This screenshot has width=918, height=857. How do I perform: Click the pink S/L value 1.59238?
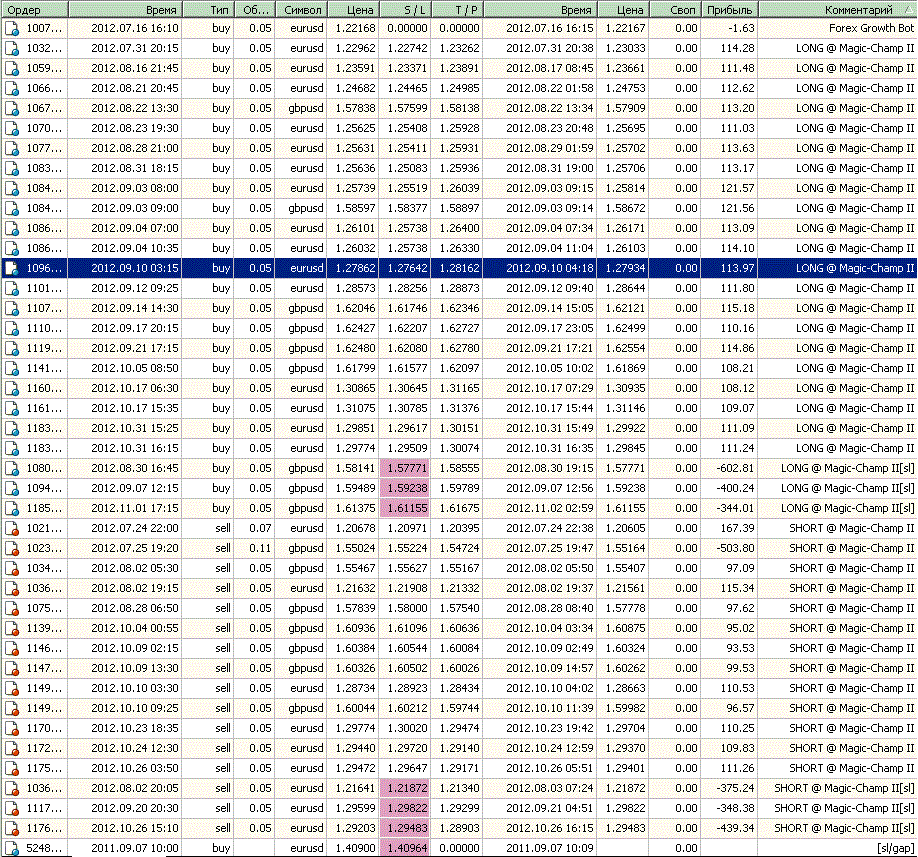pyautogui.click(x=405, y=488)
